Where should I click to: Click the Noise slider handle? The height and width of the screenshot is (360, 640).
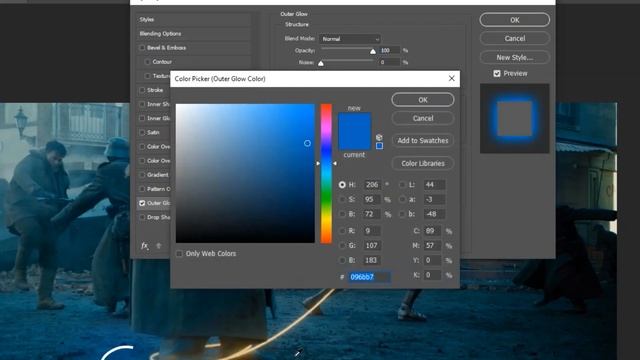tap(321, 63)
